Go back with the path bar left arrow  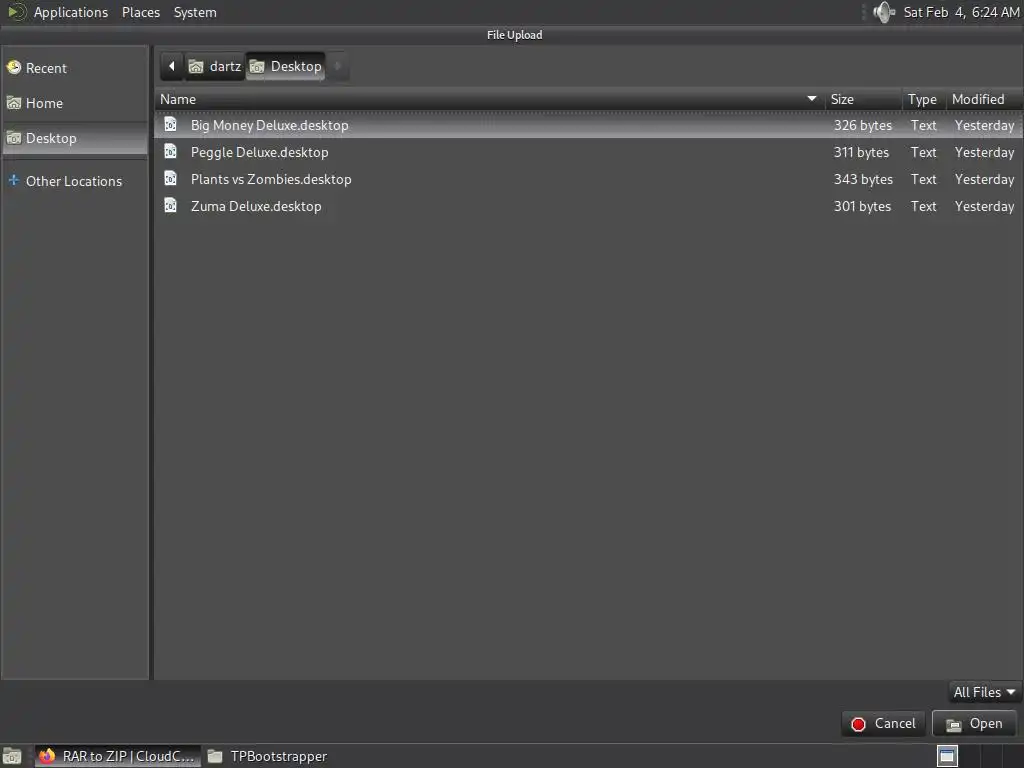tap(172, 66)
